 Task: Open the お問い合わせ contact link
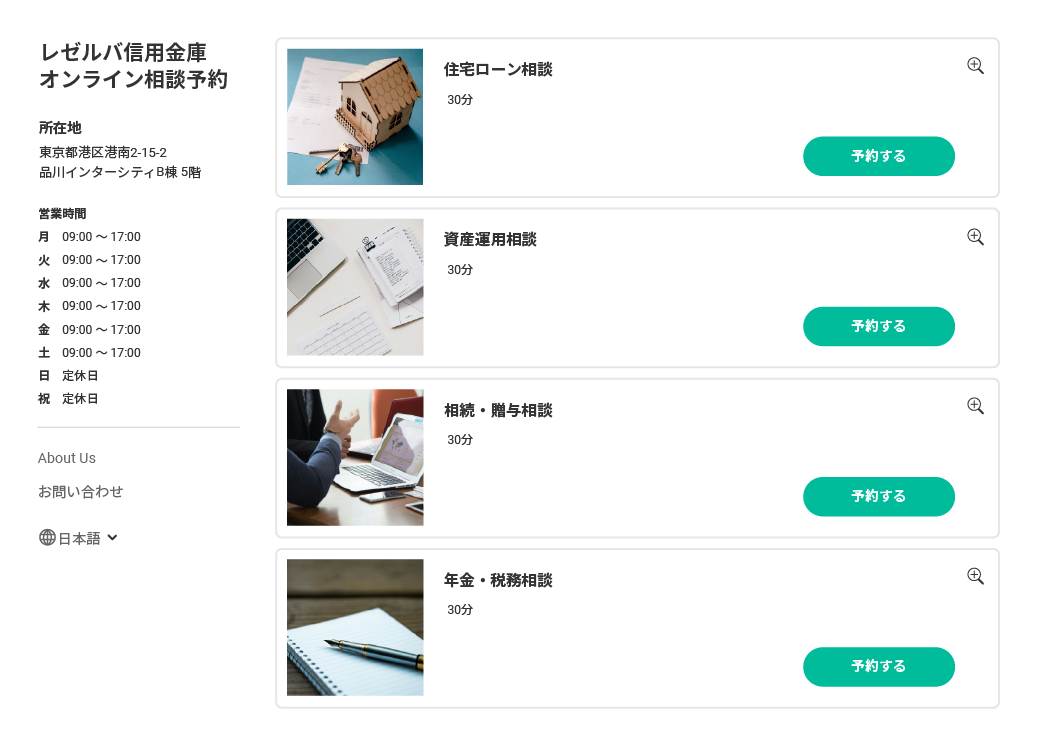80,491
